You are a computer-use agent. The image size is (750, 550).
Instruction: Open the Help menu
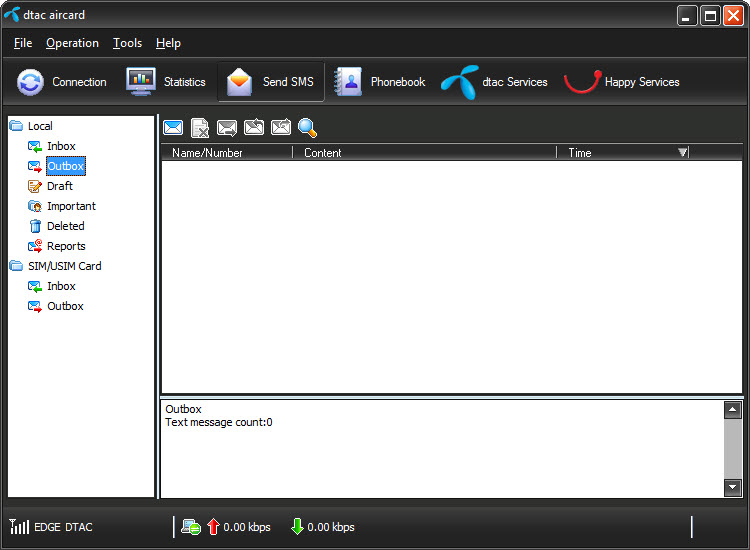[168, 43]
